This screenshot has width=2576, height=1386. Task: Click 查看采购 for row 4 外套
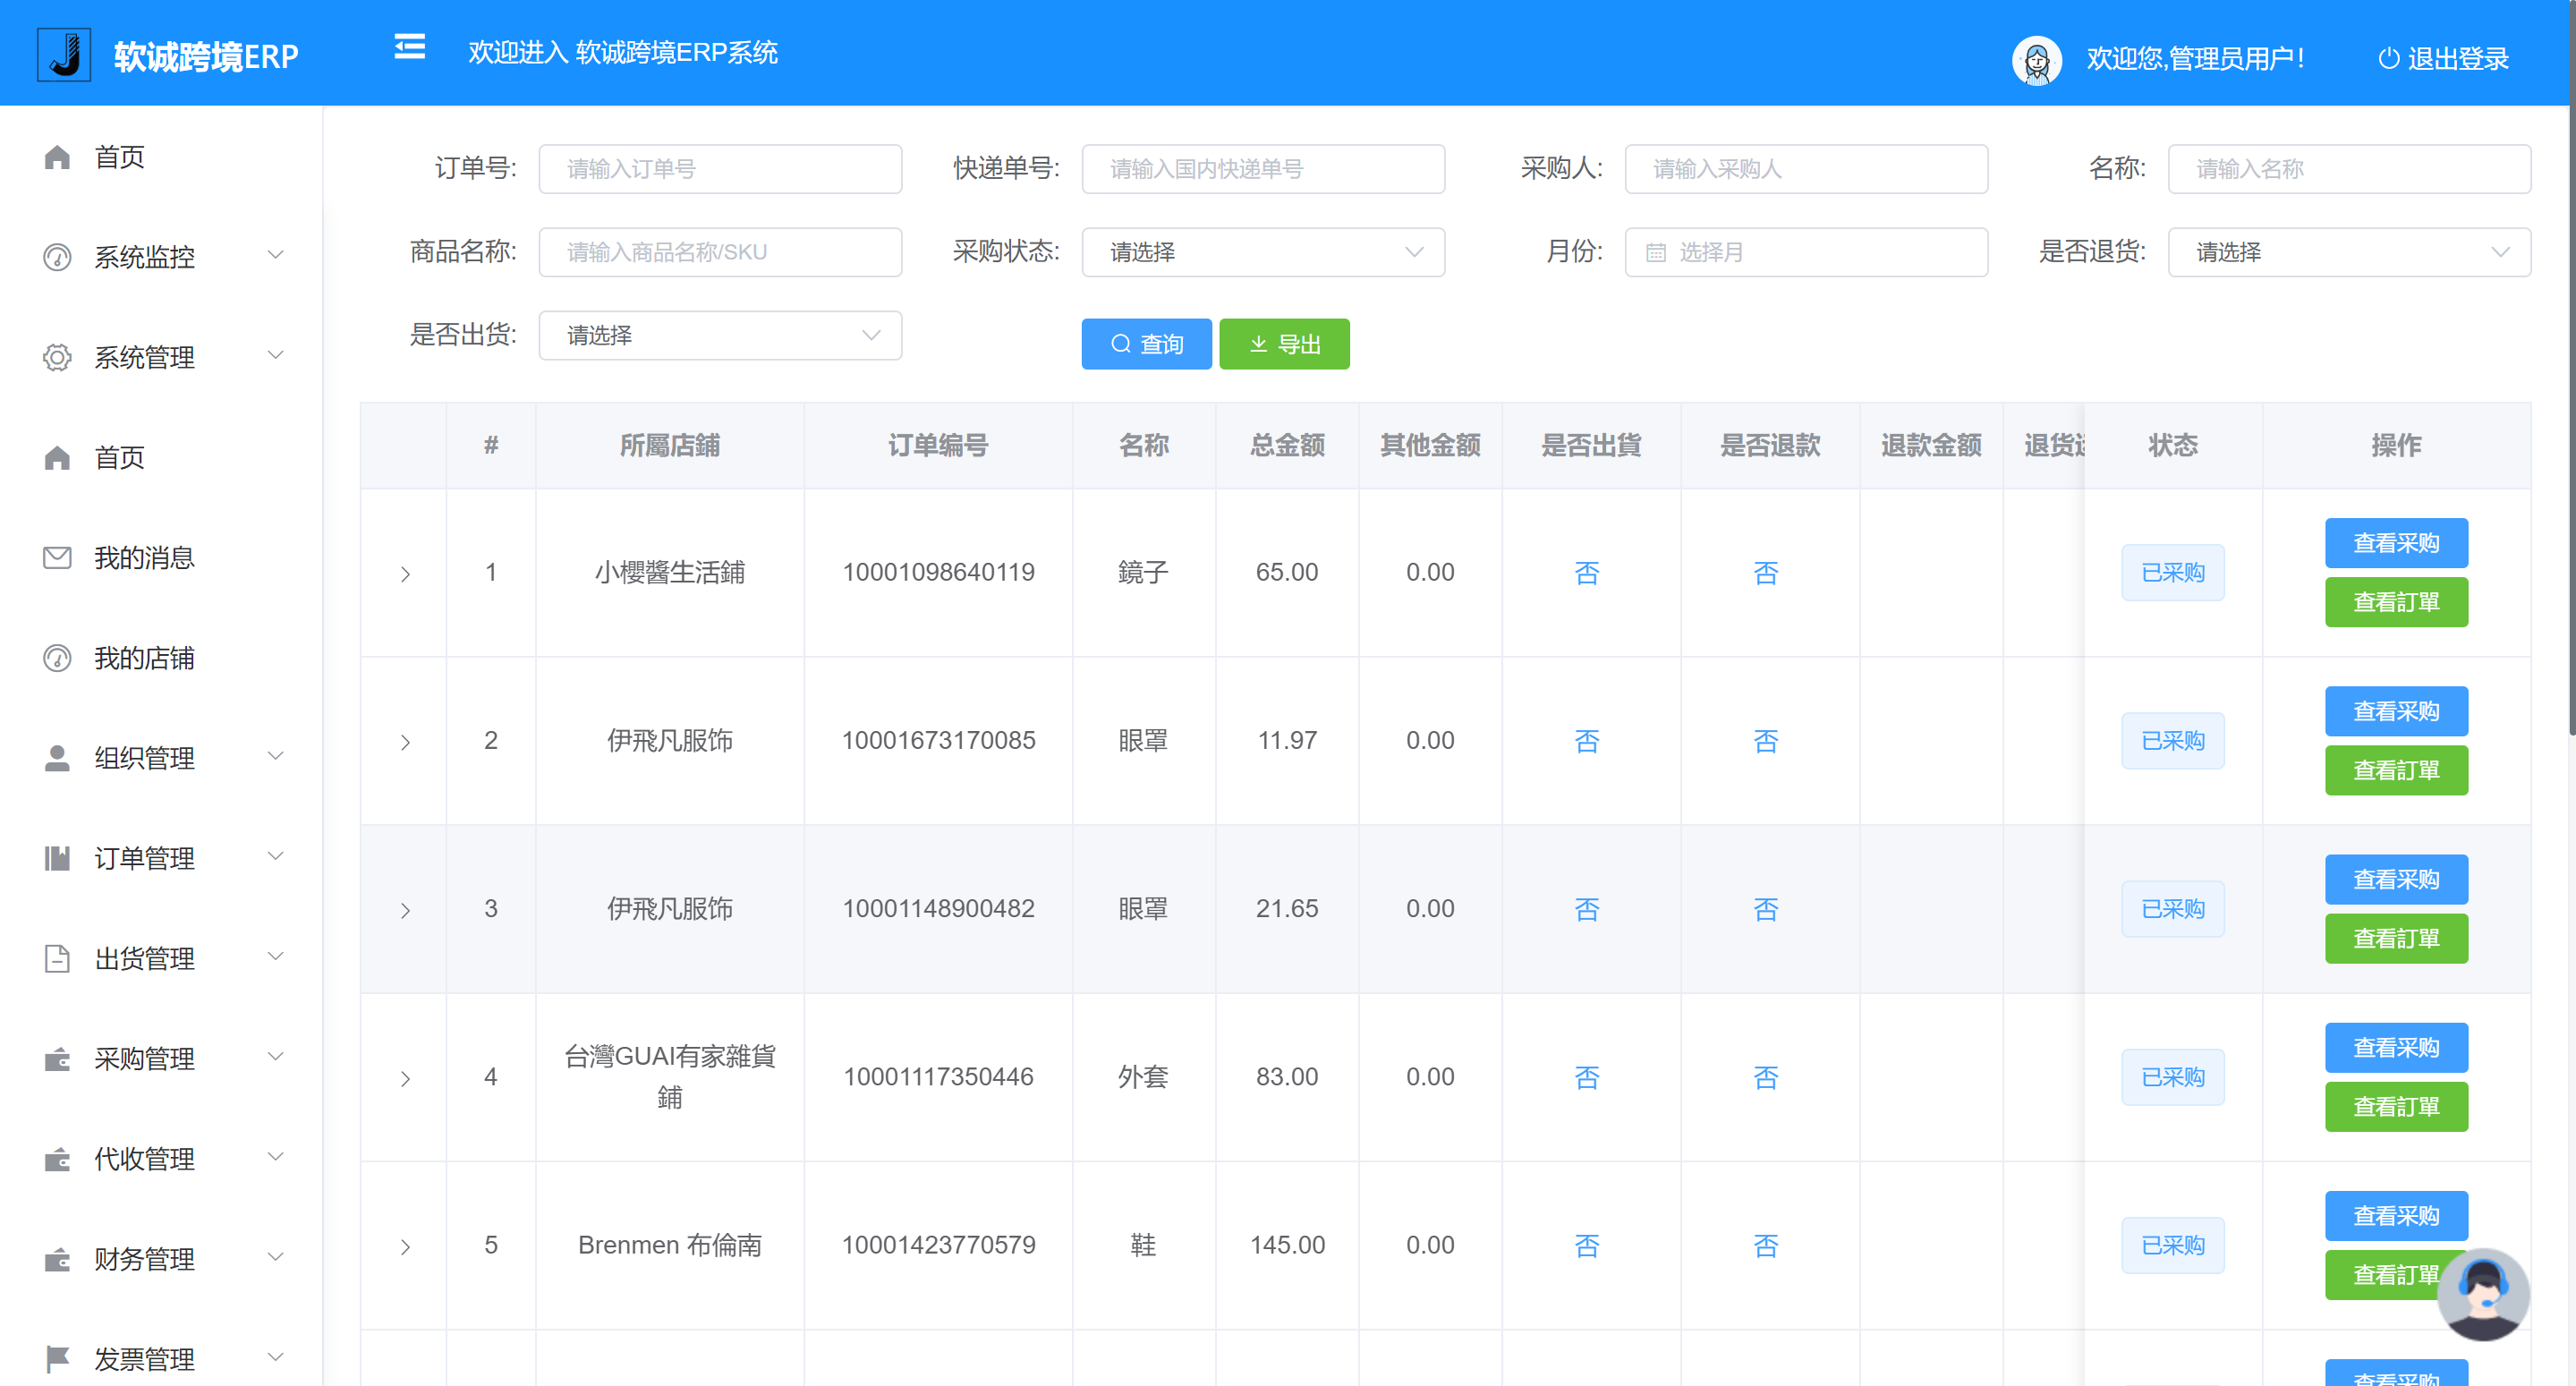pyautogui.click(x=2396, y=1047)
